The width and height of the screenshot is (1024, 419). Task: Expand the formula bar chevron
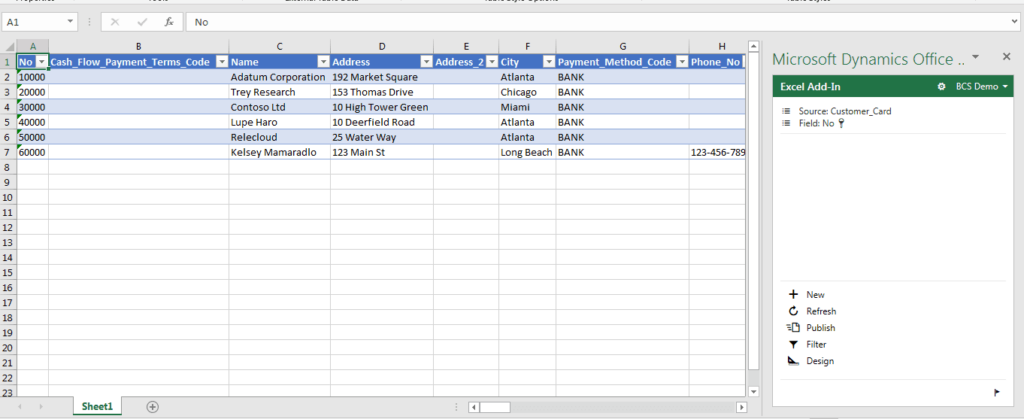tap(1014, 21)
